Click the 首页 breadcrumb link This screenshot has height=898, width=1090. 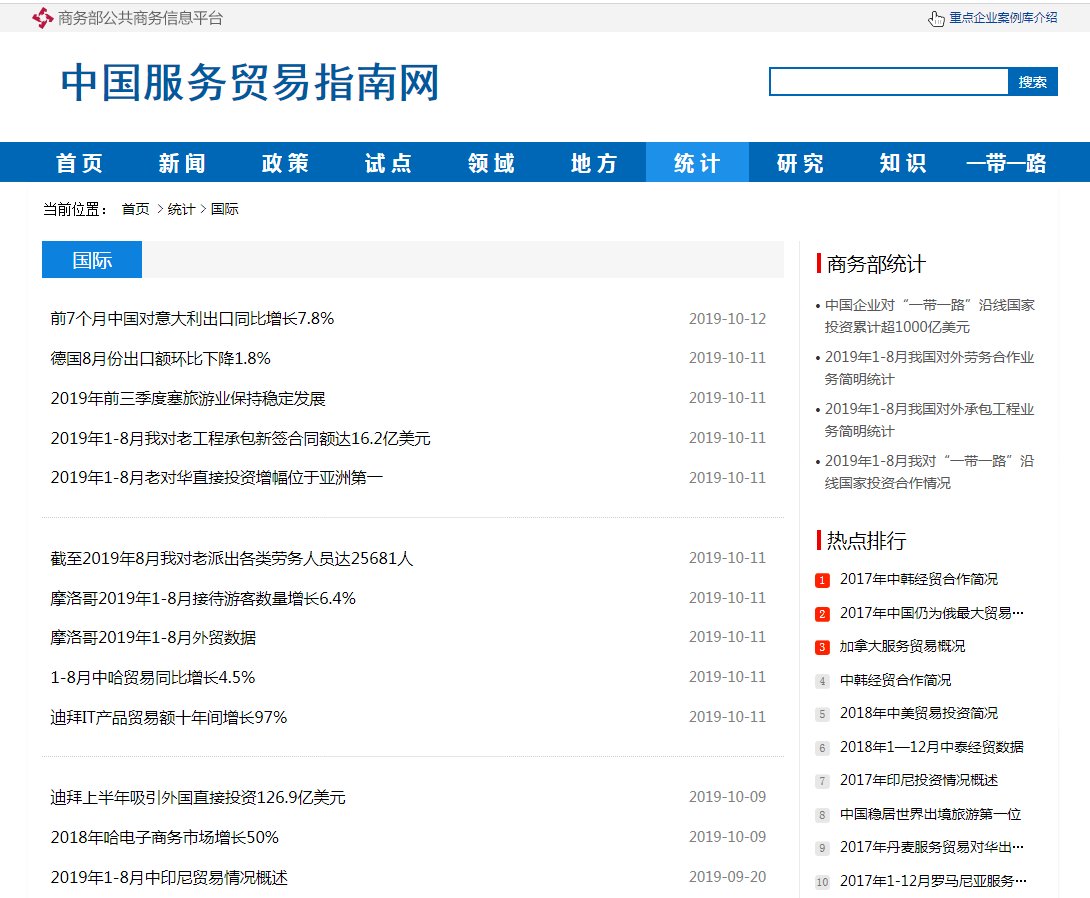tap(135, 208)
